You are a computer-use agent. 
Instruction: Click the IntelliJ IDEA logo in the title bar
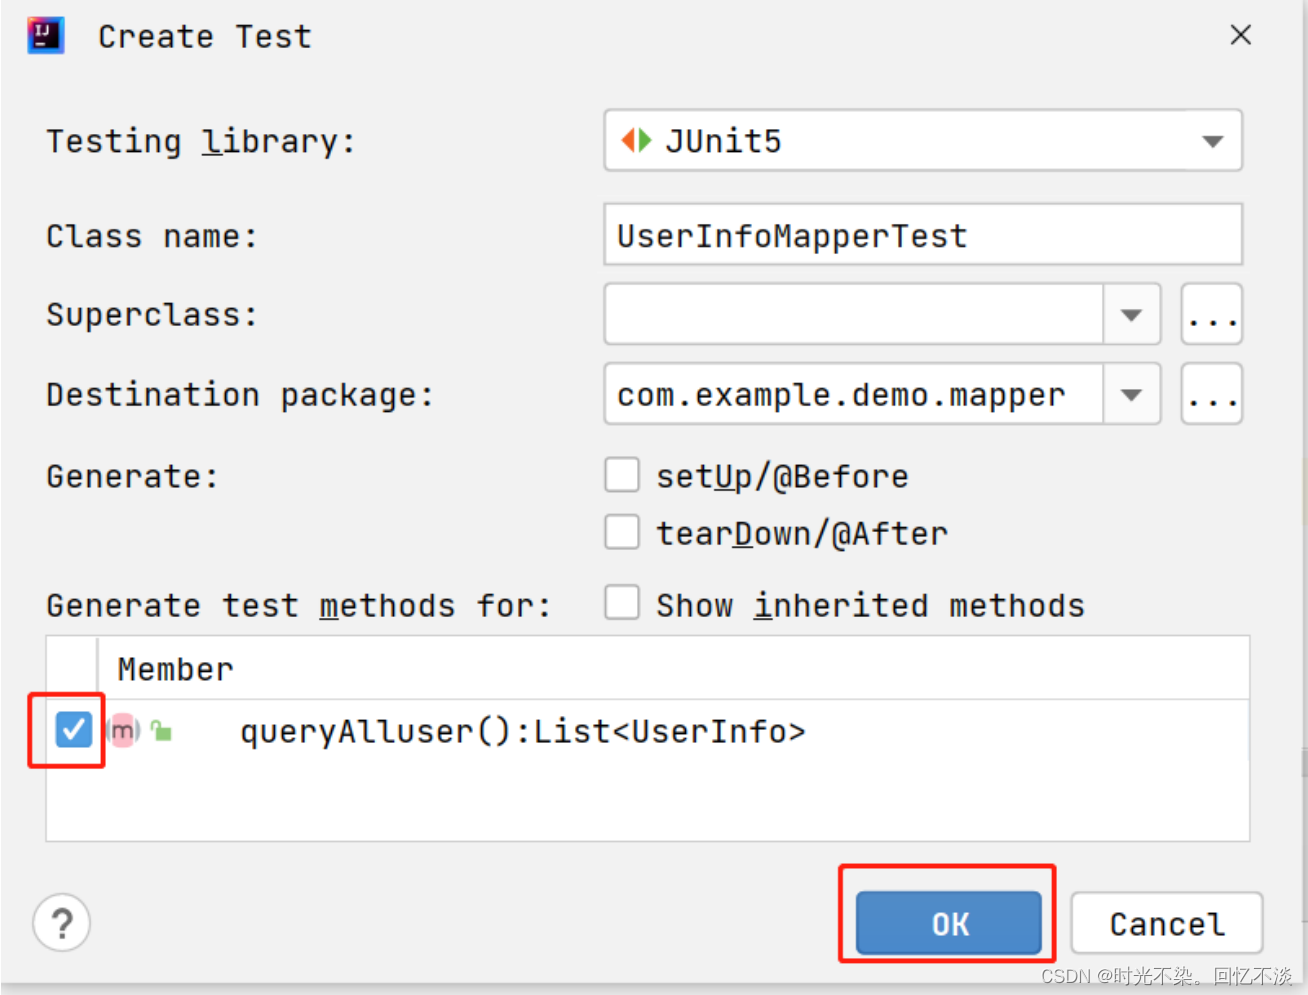[44, 34]
